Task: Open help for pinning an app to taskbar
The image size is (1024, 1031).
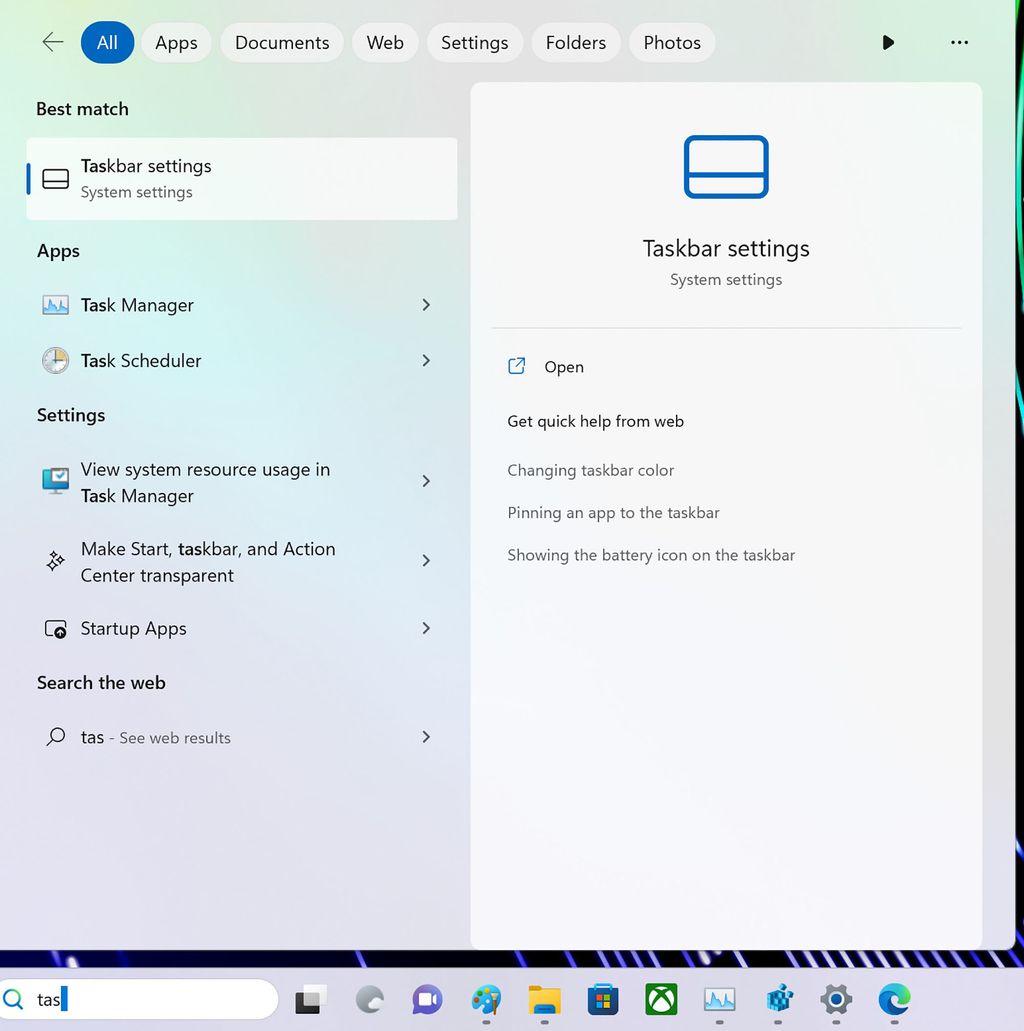Action: point(613,512)
